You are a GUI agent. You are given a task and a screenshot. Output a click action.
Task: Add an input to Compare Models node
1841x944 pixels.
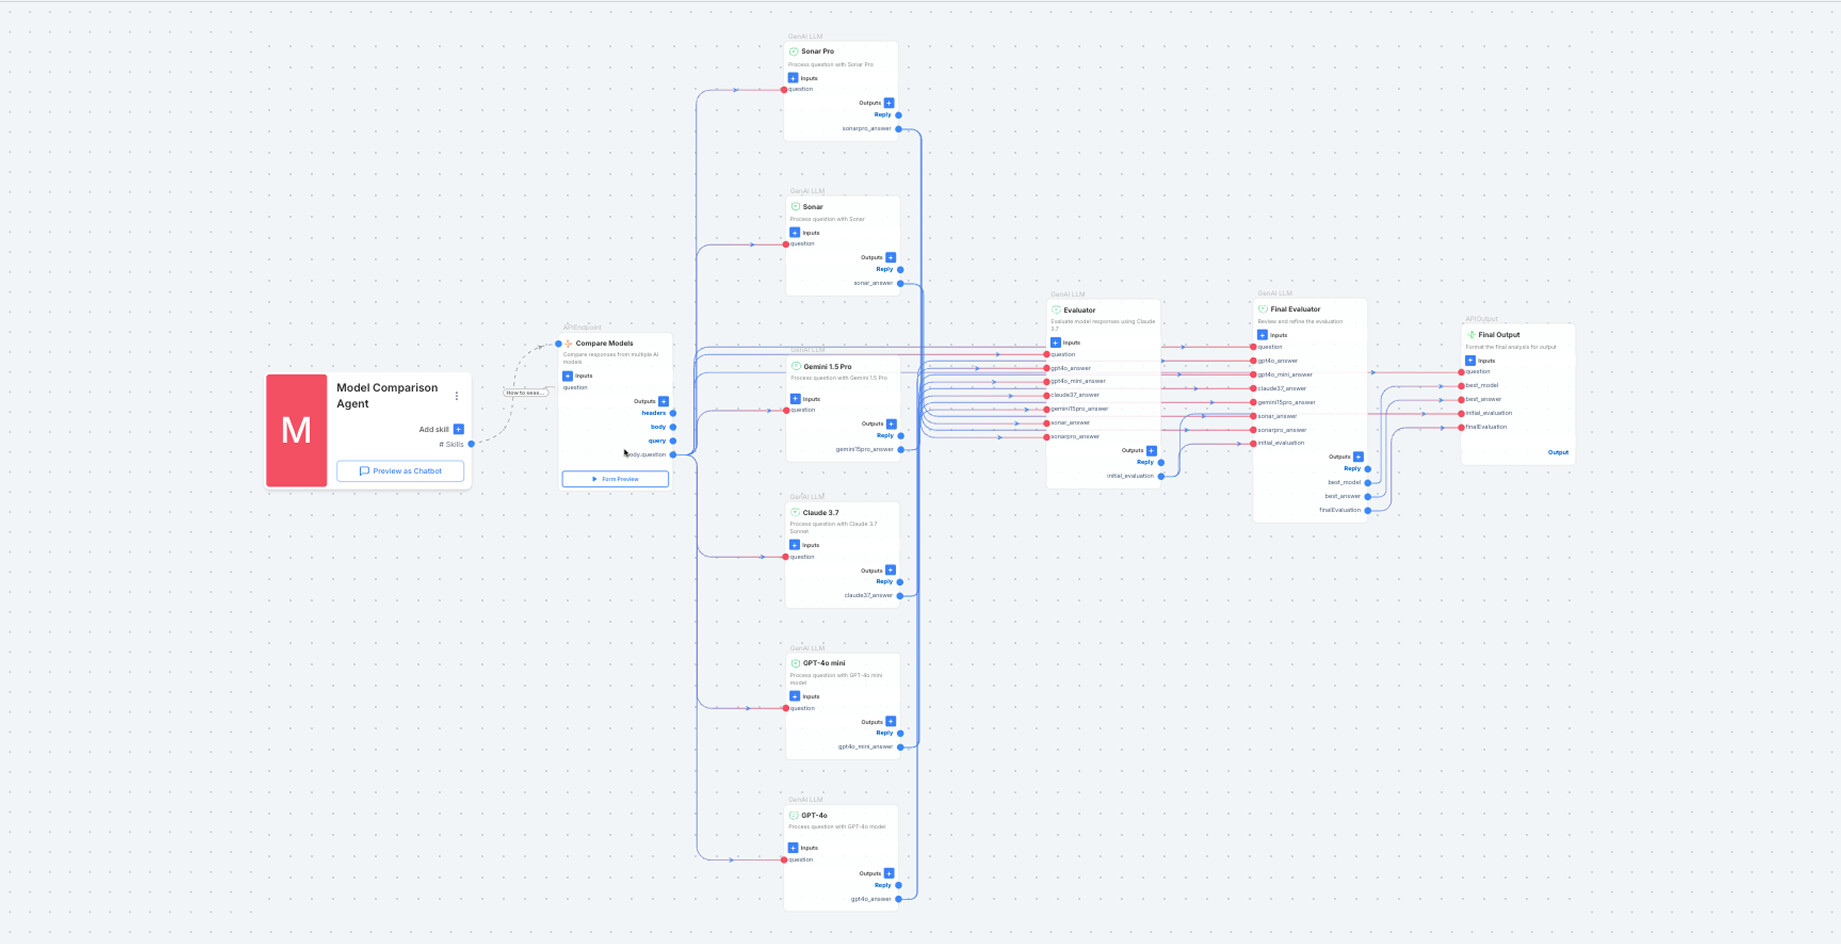pos(568,376)
